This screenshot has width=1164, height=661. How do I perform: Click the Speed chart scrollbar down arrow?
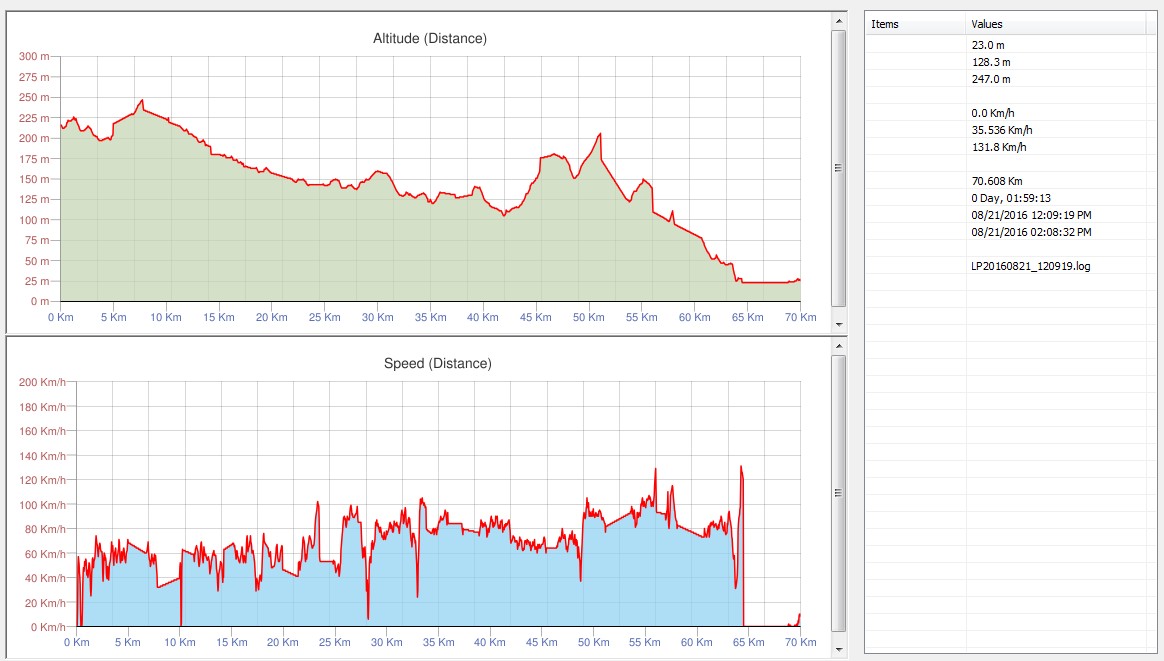click(838, 648)
